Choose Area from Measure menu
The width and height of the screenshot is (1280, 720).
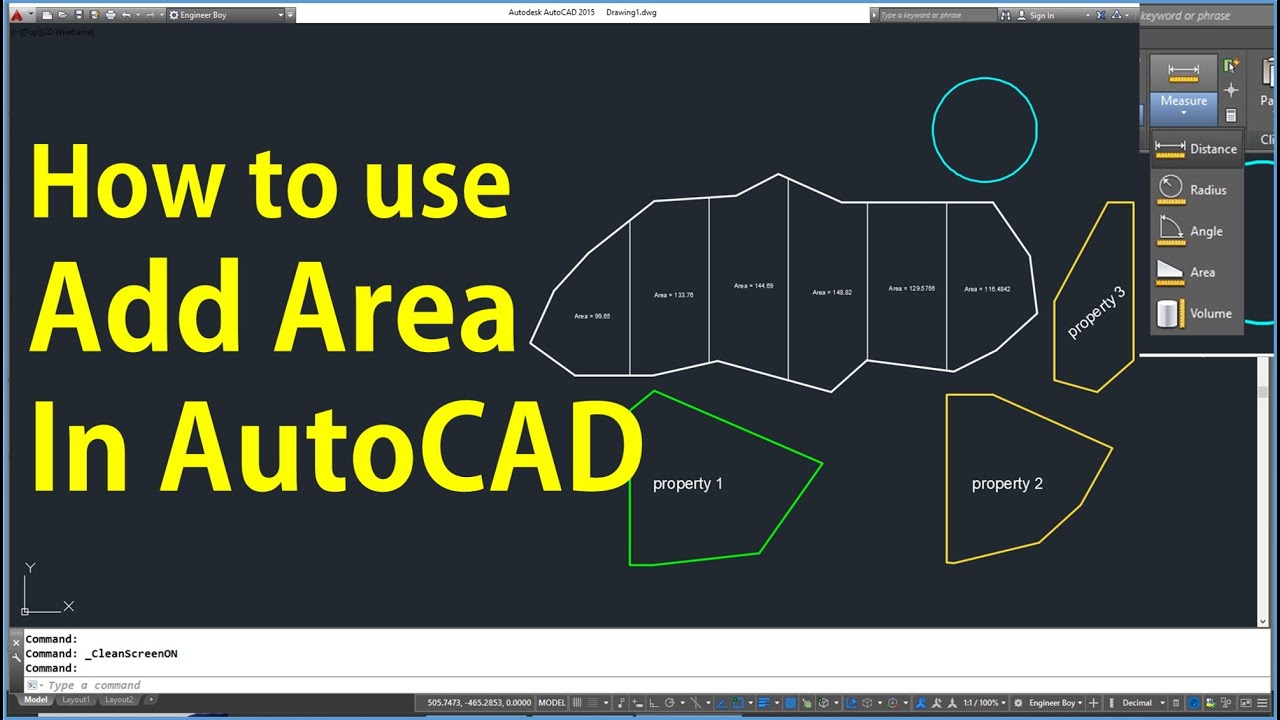pos(1197,272)
